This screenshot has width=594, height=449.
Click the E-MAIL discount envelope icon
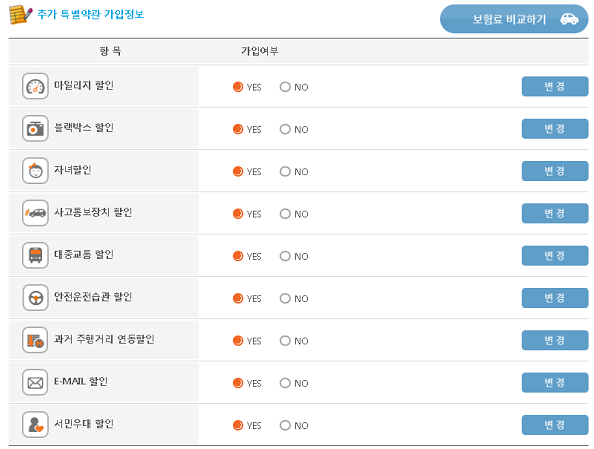35,382
